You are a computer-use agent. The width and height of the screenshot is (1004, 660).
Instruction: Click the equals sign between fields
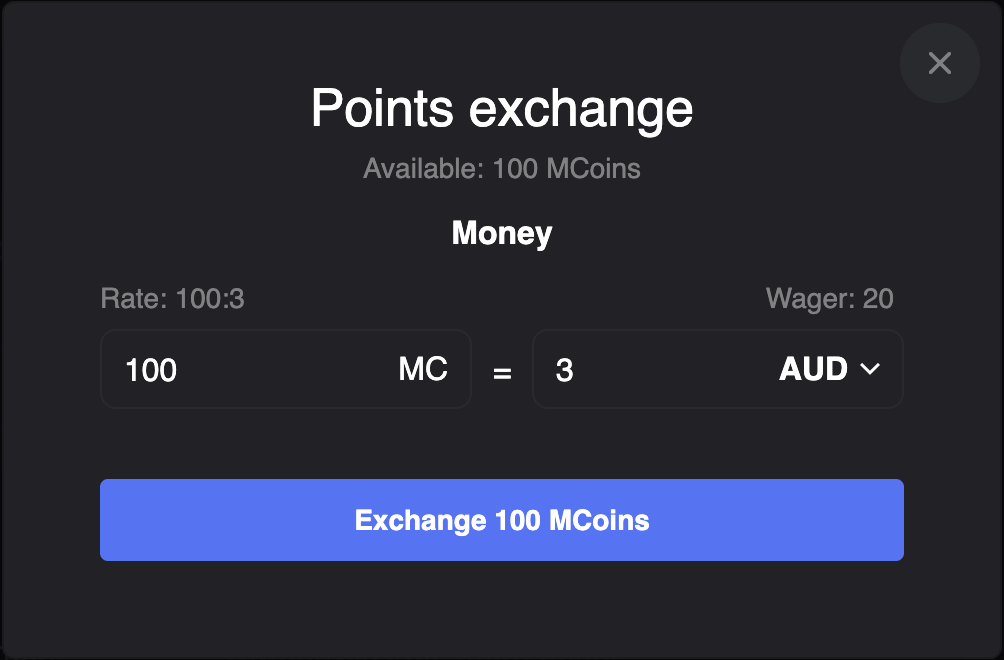(x=502, y=372)
